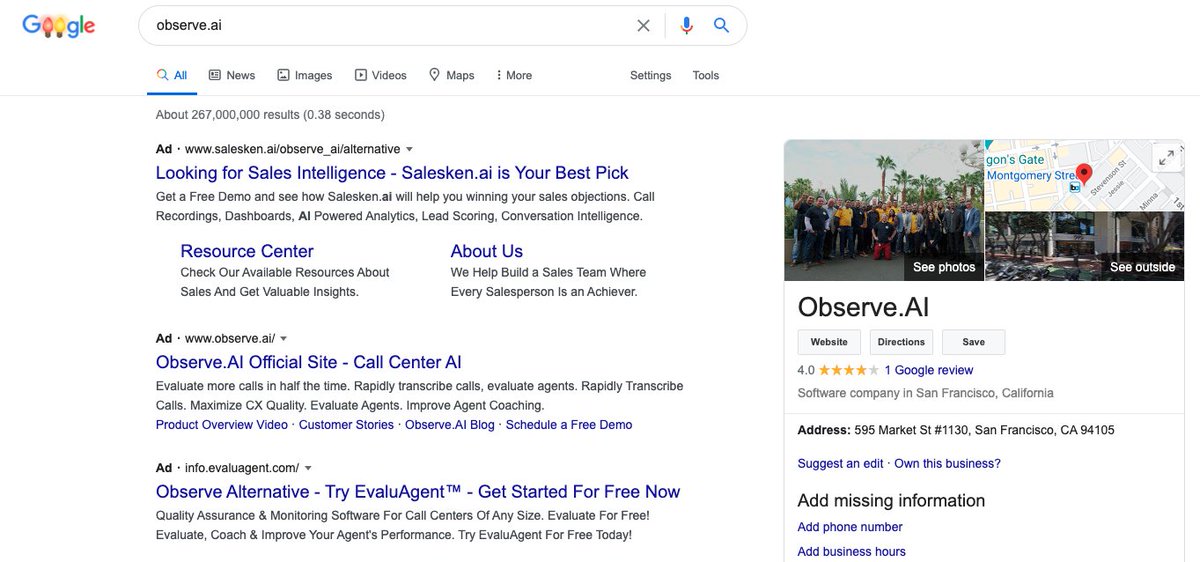1200x562 pixels.
Task: Click the info.evaluagent.com/ ad URL text
Action: pyautogui.click(x=242, y=468)
